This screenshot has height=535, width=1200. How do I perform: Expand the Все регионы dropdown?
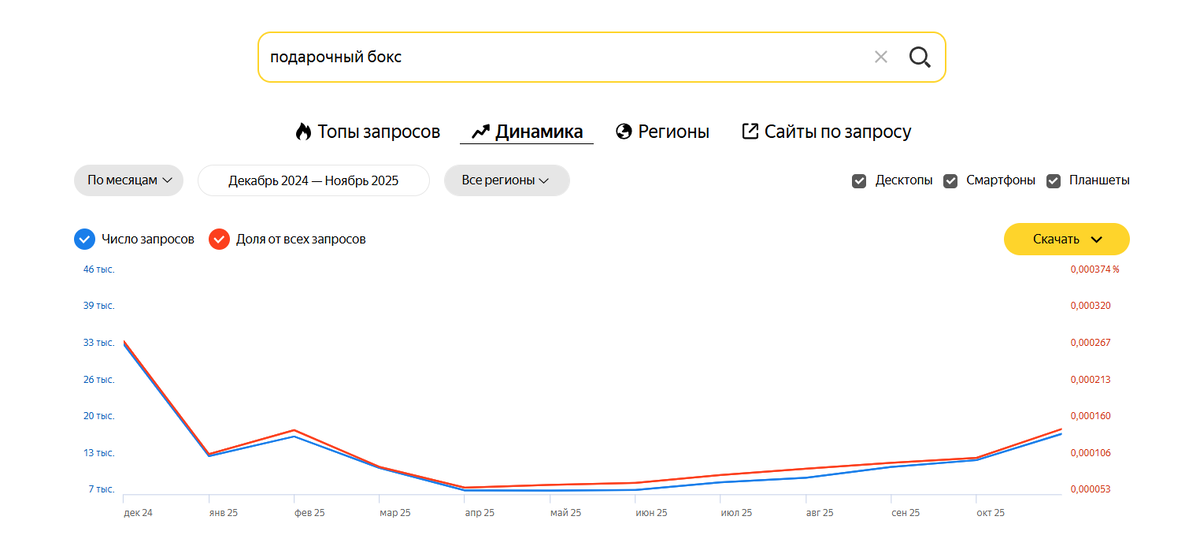coord(506,181)
